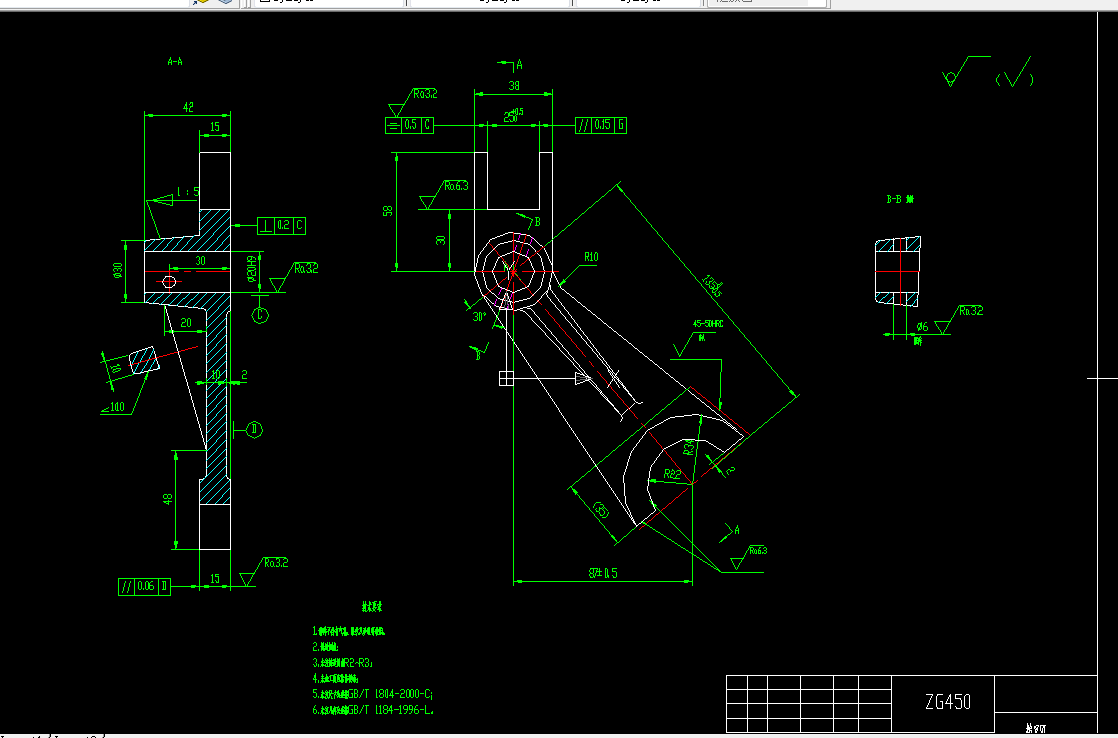Screen dimensions: 1118x738
Task: Select symmetry tolerance frame 0.5 C
Action: click(409, 125)
